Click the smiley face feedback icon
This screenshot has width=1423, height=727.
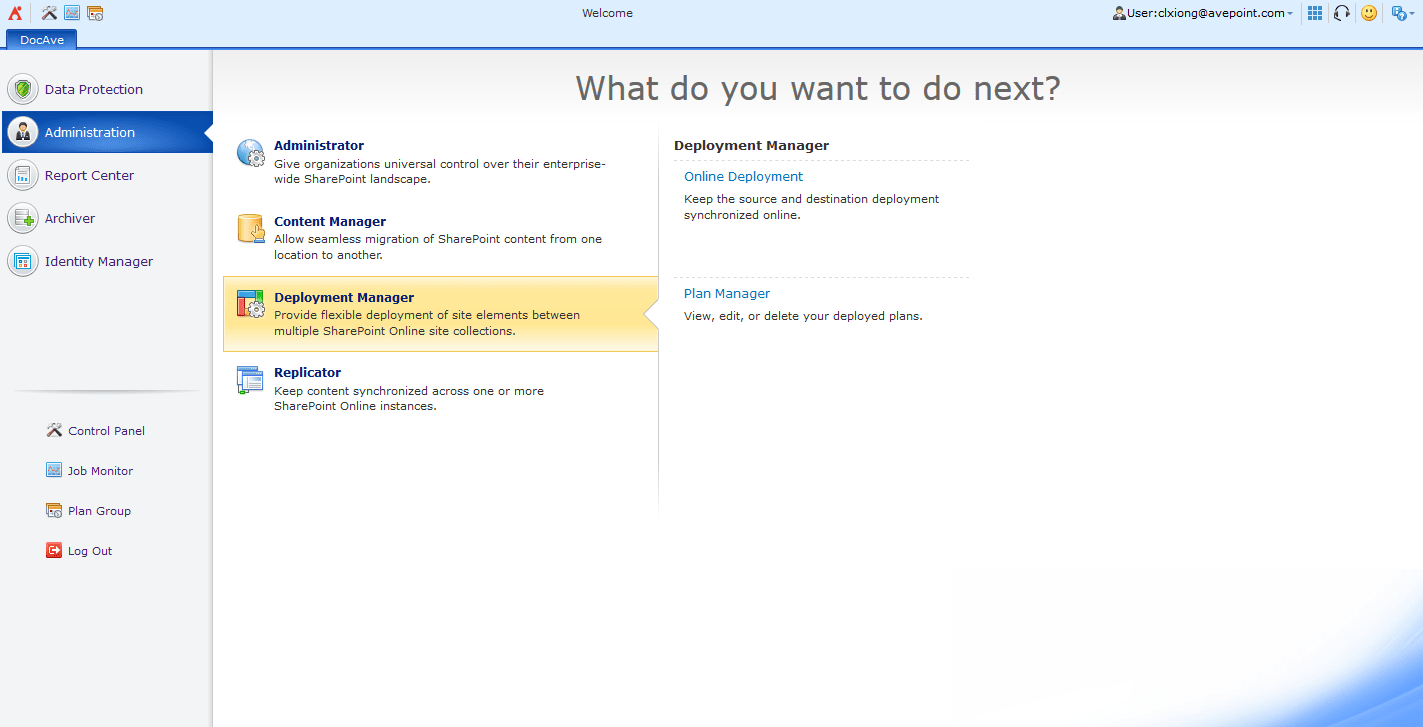tap(1369, 13)
